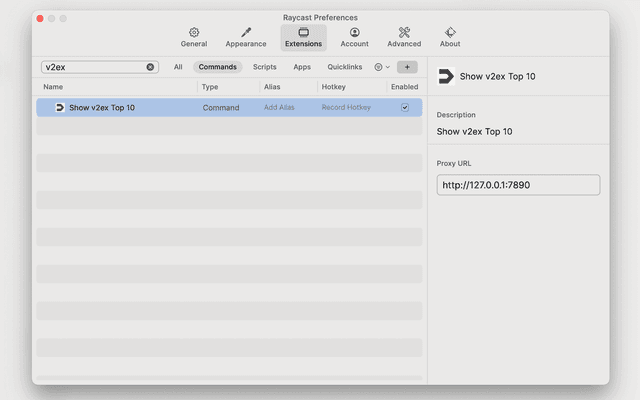Filter by Scripts
This screenshot has height=400, width=640.
(x=264, y=67)
